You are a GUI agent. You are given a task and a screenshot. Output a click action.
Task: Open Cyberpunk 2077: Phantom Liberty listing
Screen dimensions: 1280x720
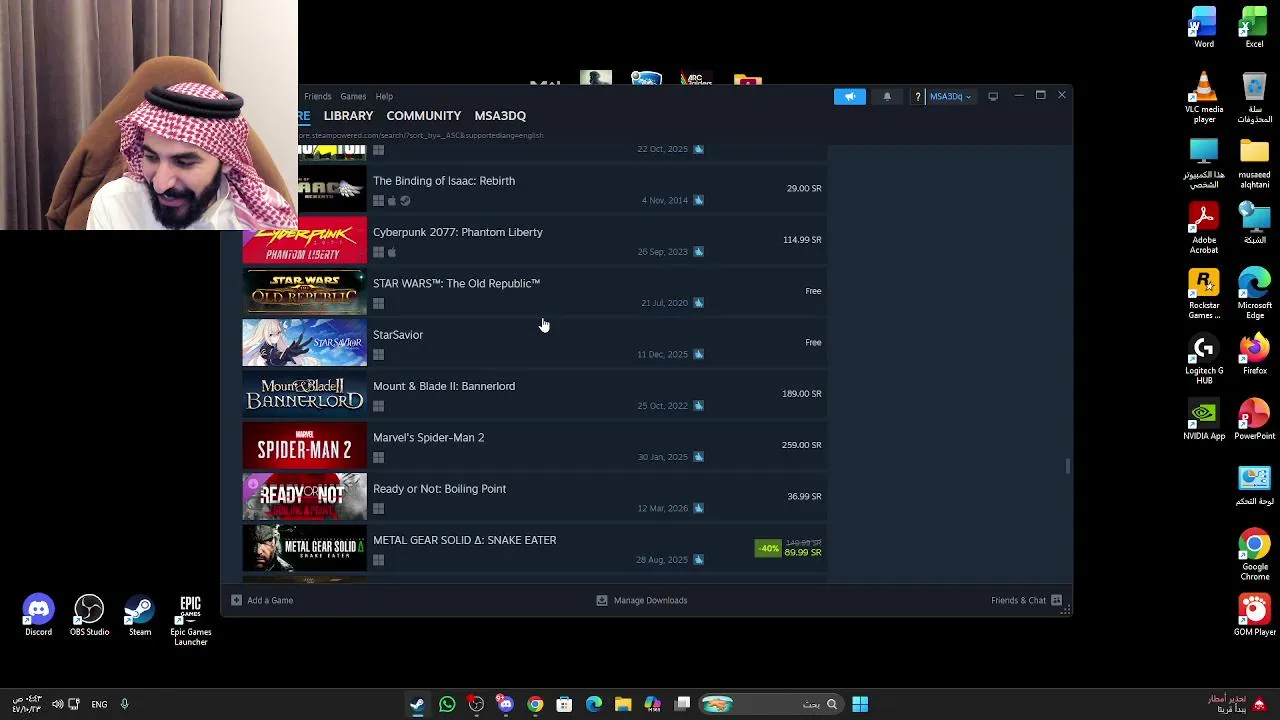click(534, 240)
